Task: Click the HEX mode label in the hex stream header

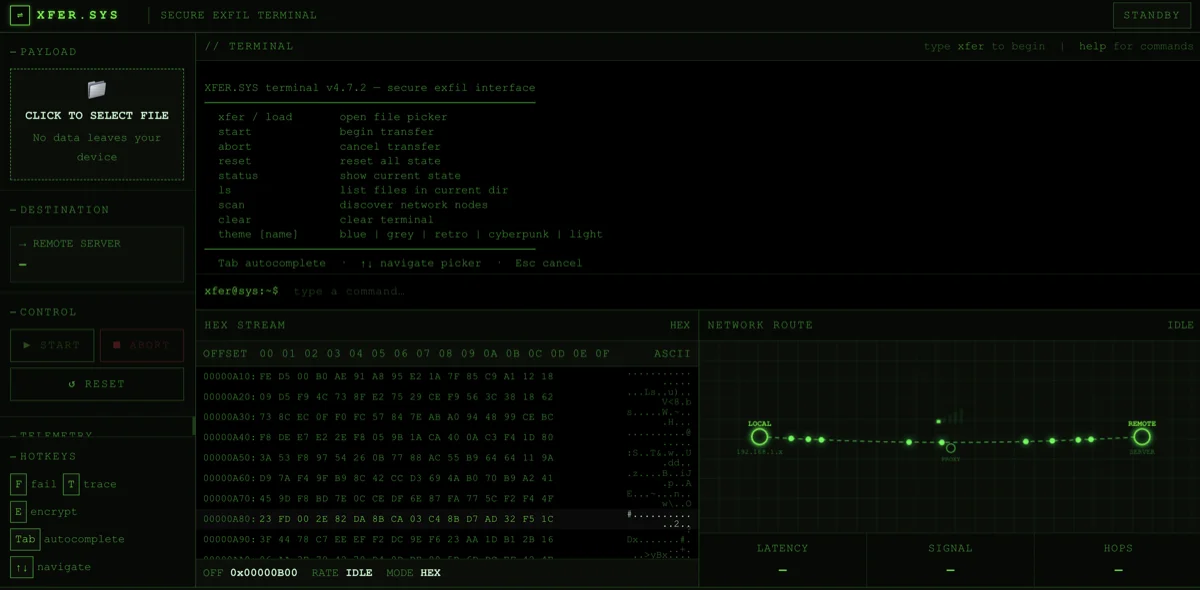Action: pos(680,325)
